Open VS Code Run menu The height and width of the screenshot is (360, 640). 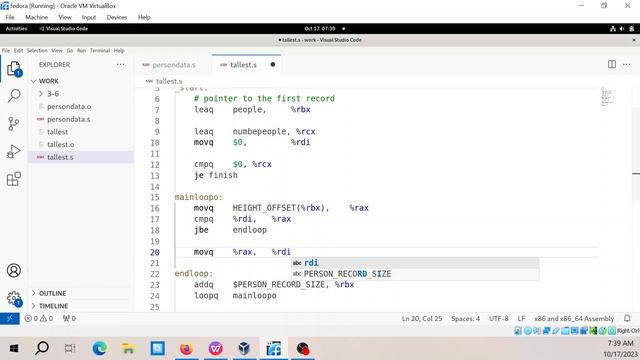(82, 51)
